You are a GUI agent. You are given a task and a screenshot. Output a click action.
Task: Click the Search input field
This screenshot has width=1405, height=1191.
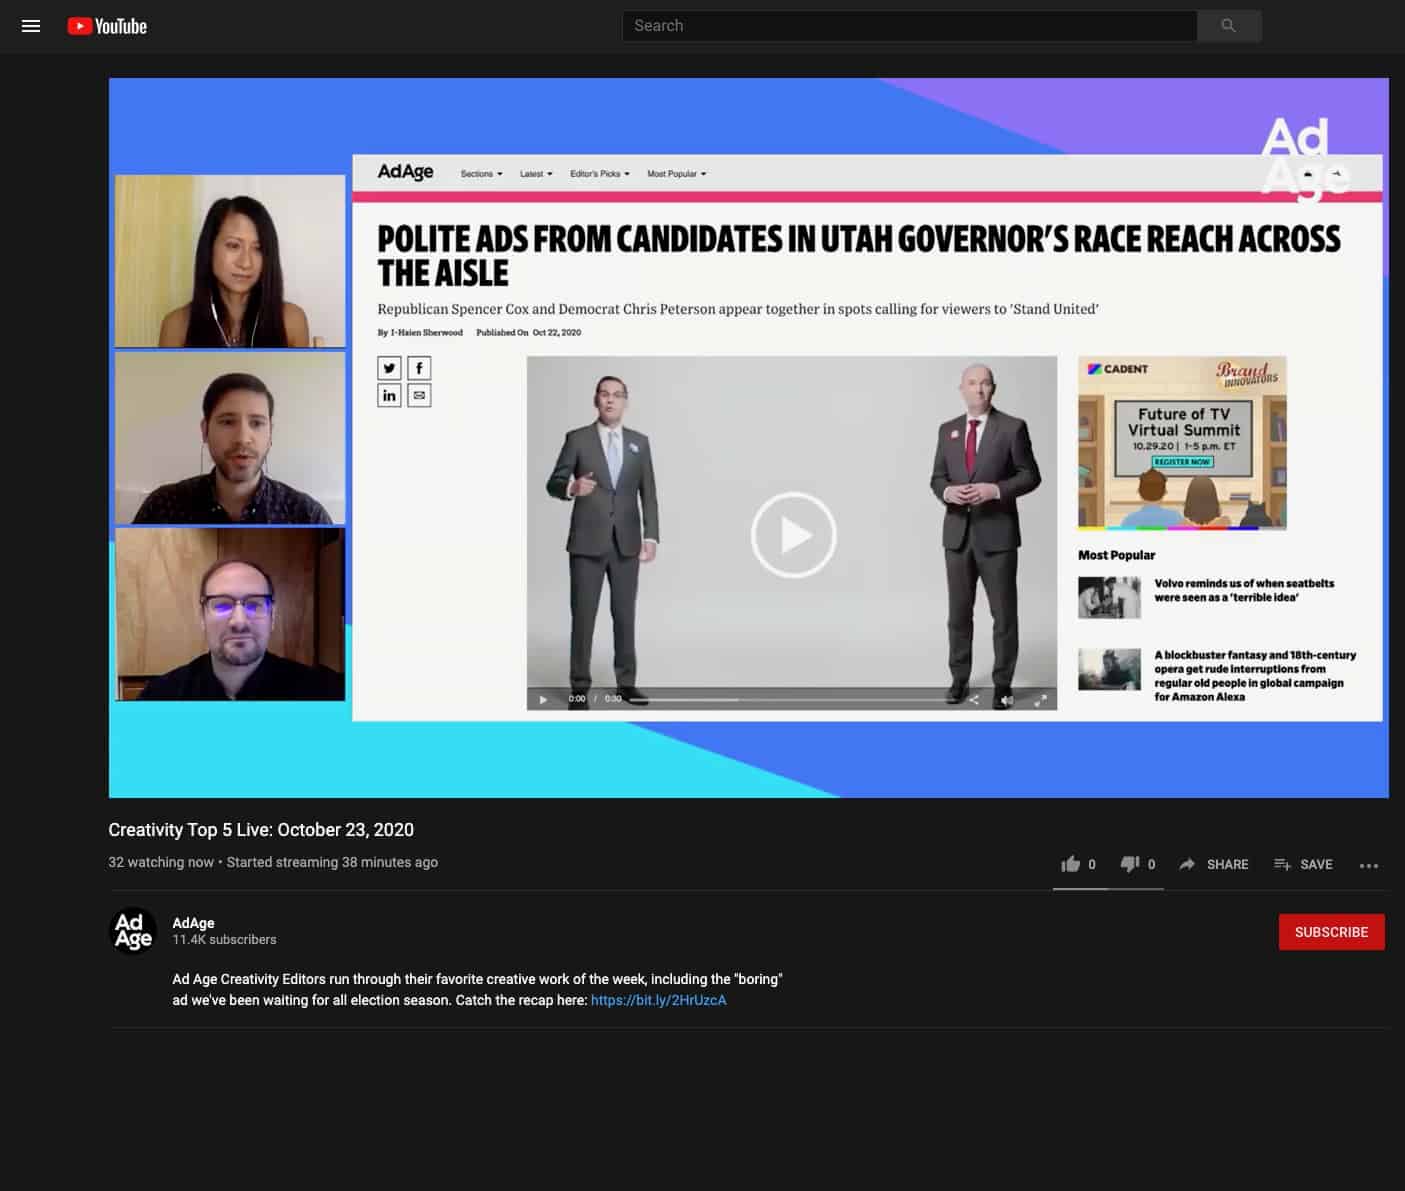point(909,26)
